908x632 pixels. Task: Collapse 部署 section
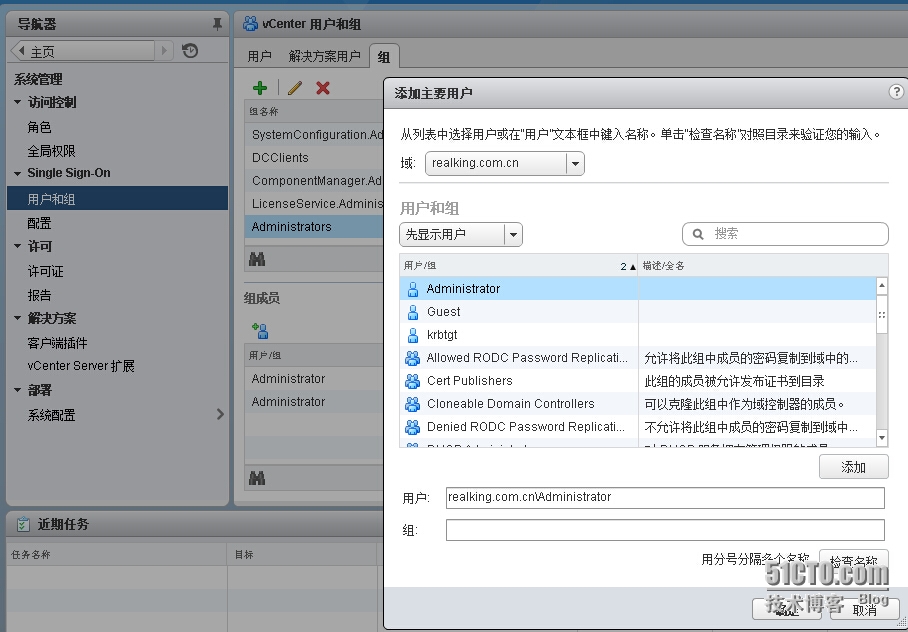(18, 390)
